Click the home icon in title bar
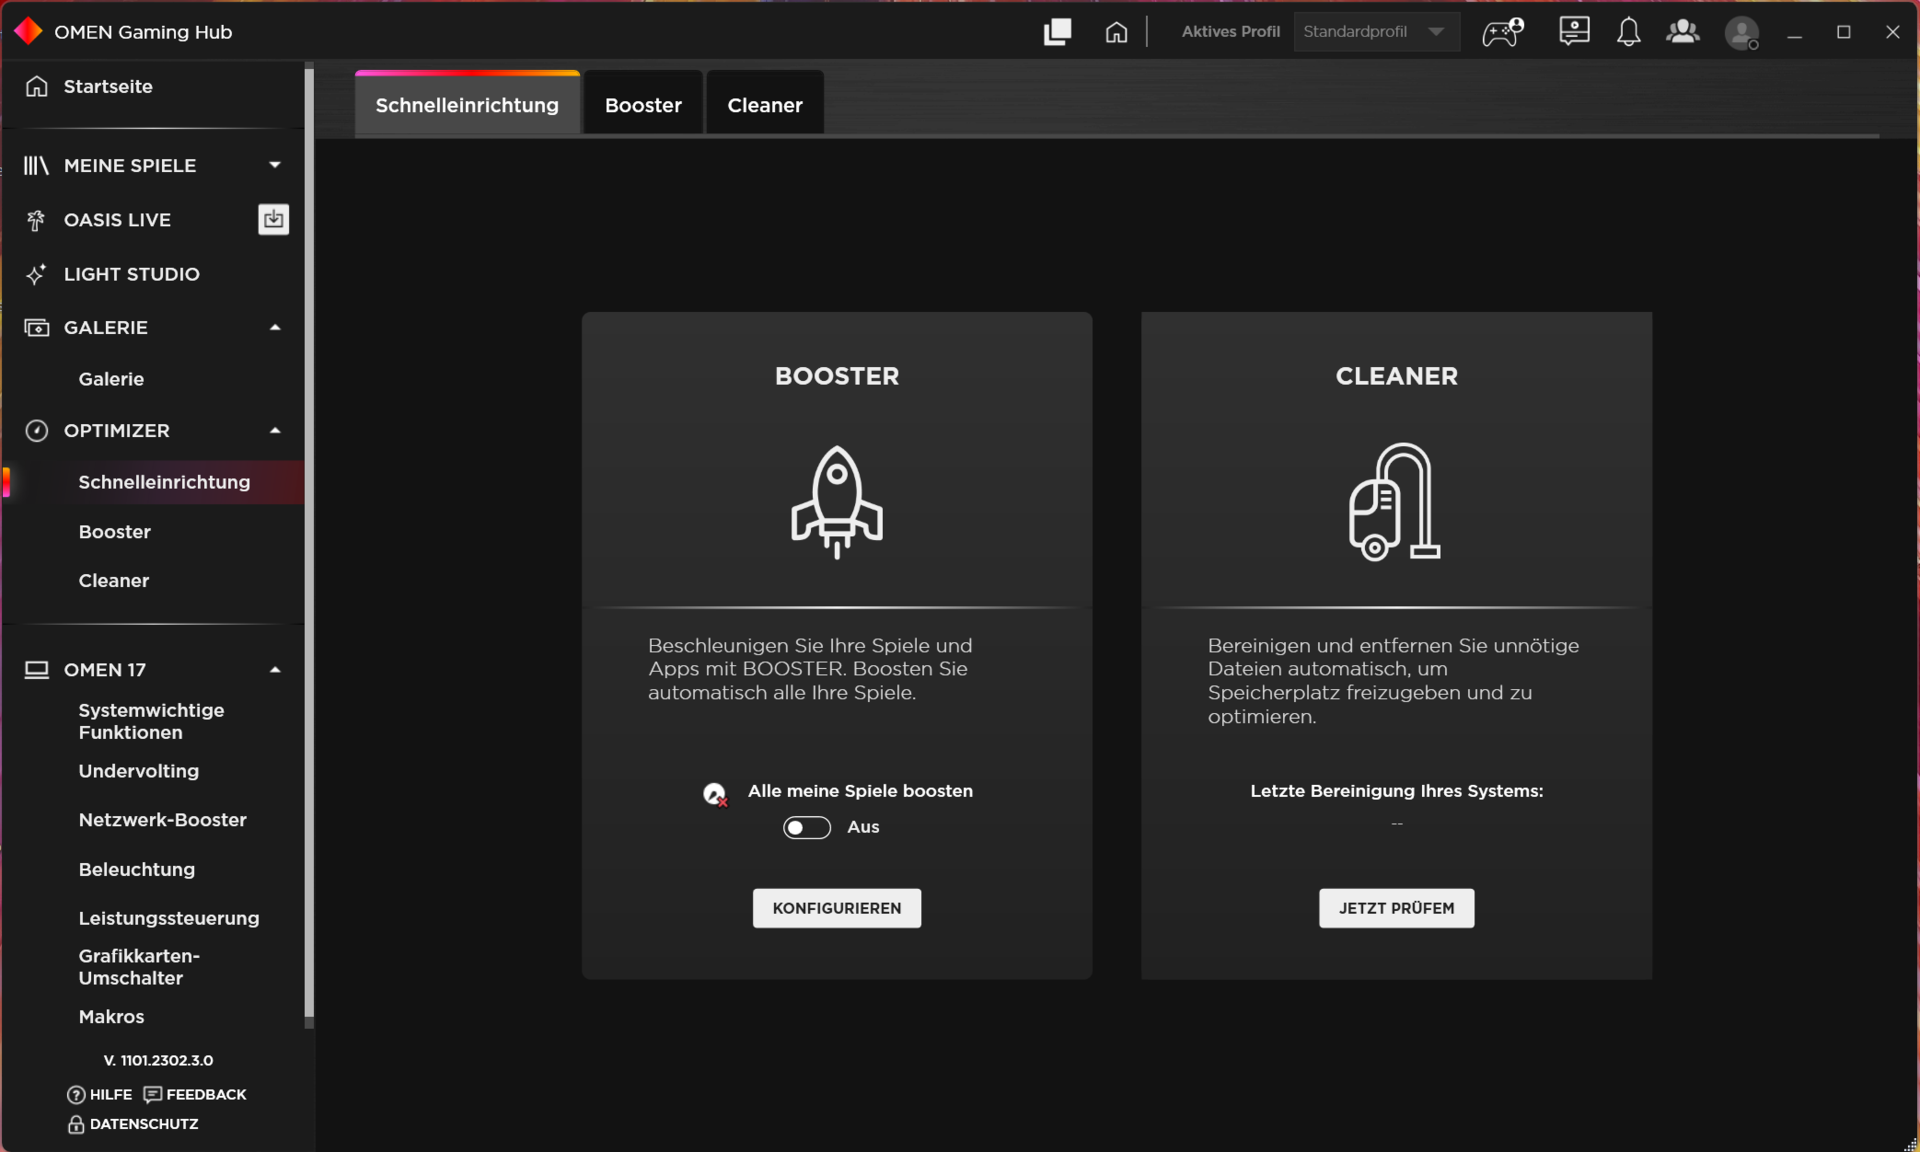1920x1152 pixels. click(1116, 32)
